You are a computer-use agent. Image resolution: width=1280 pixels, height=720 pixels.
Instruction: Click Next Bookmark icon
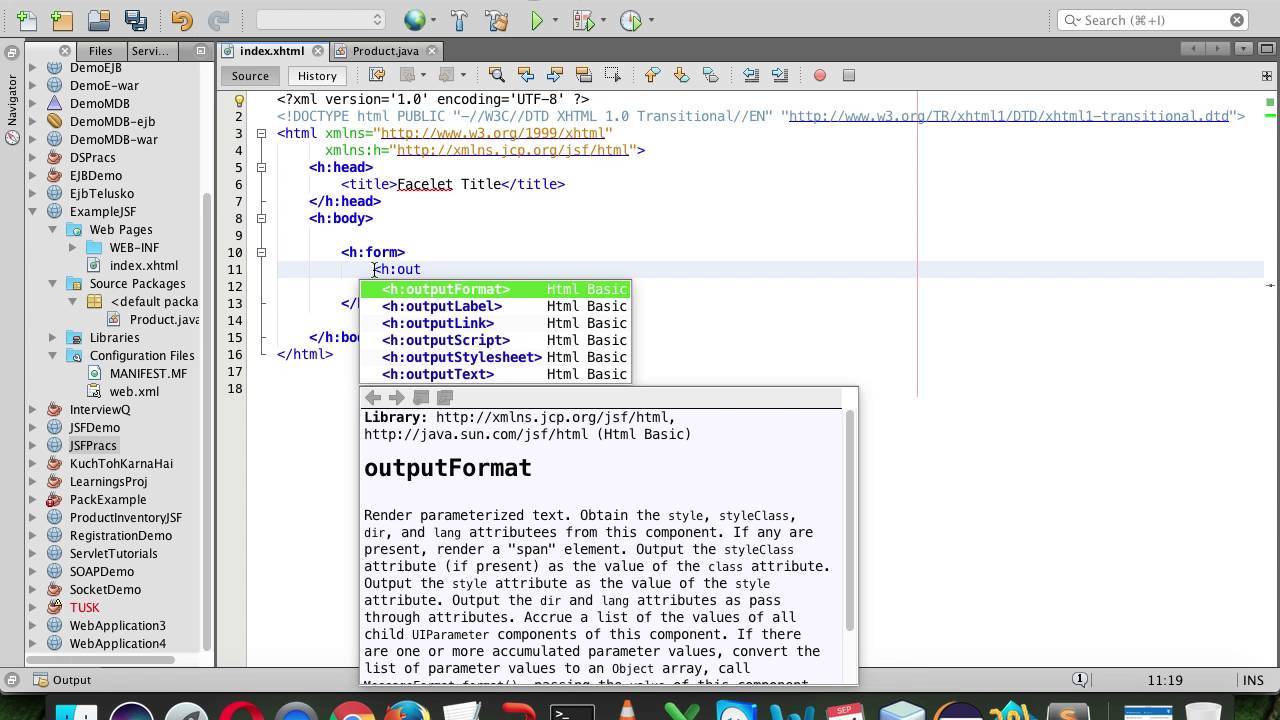[681, 75]
